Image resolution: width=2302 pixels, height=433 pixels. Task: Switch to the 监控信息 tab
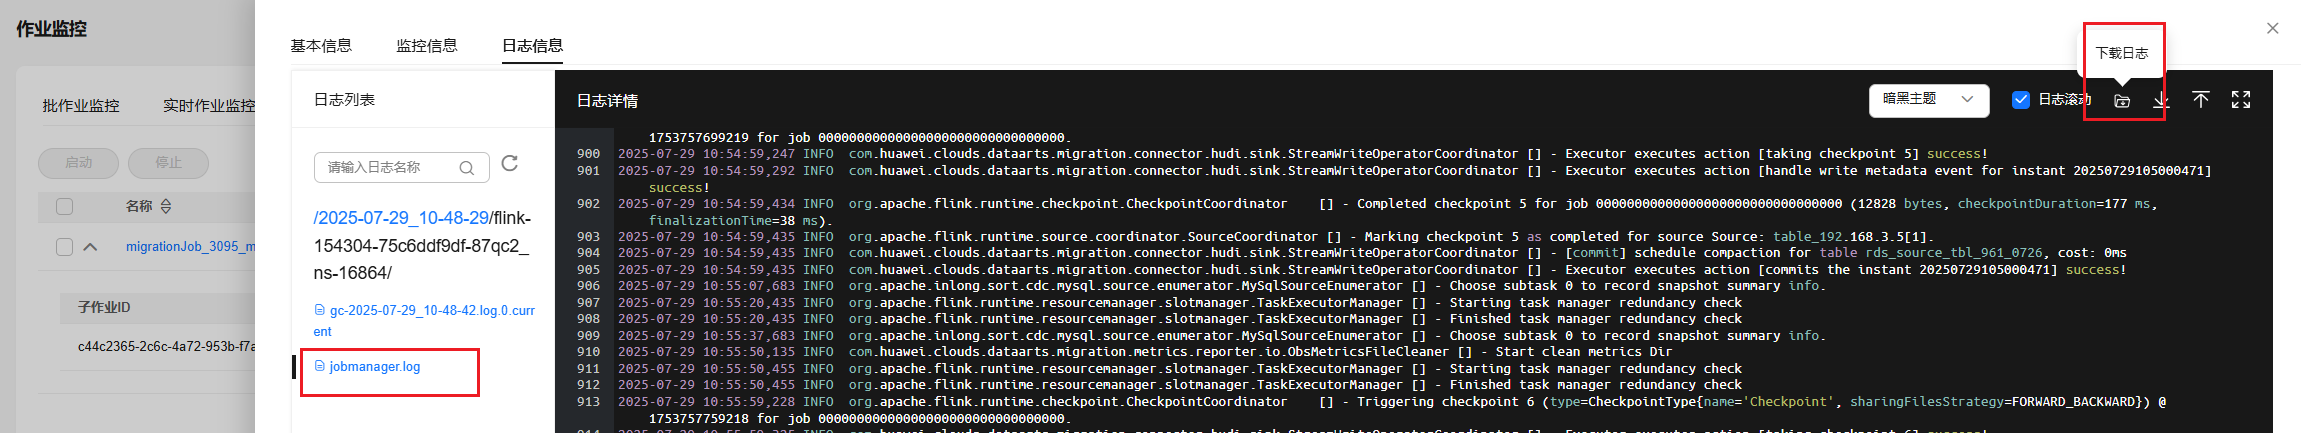[x=427, y=46]
